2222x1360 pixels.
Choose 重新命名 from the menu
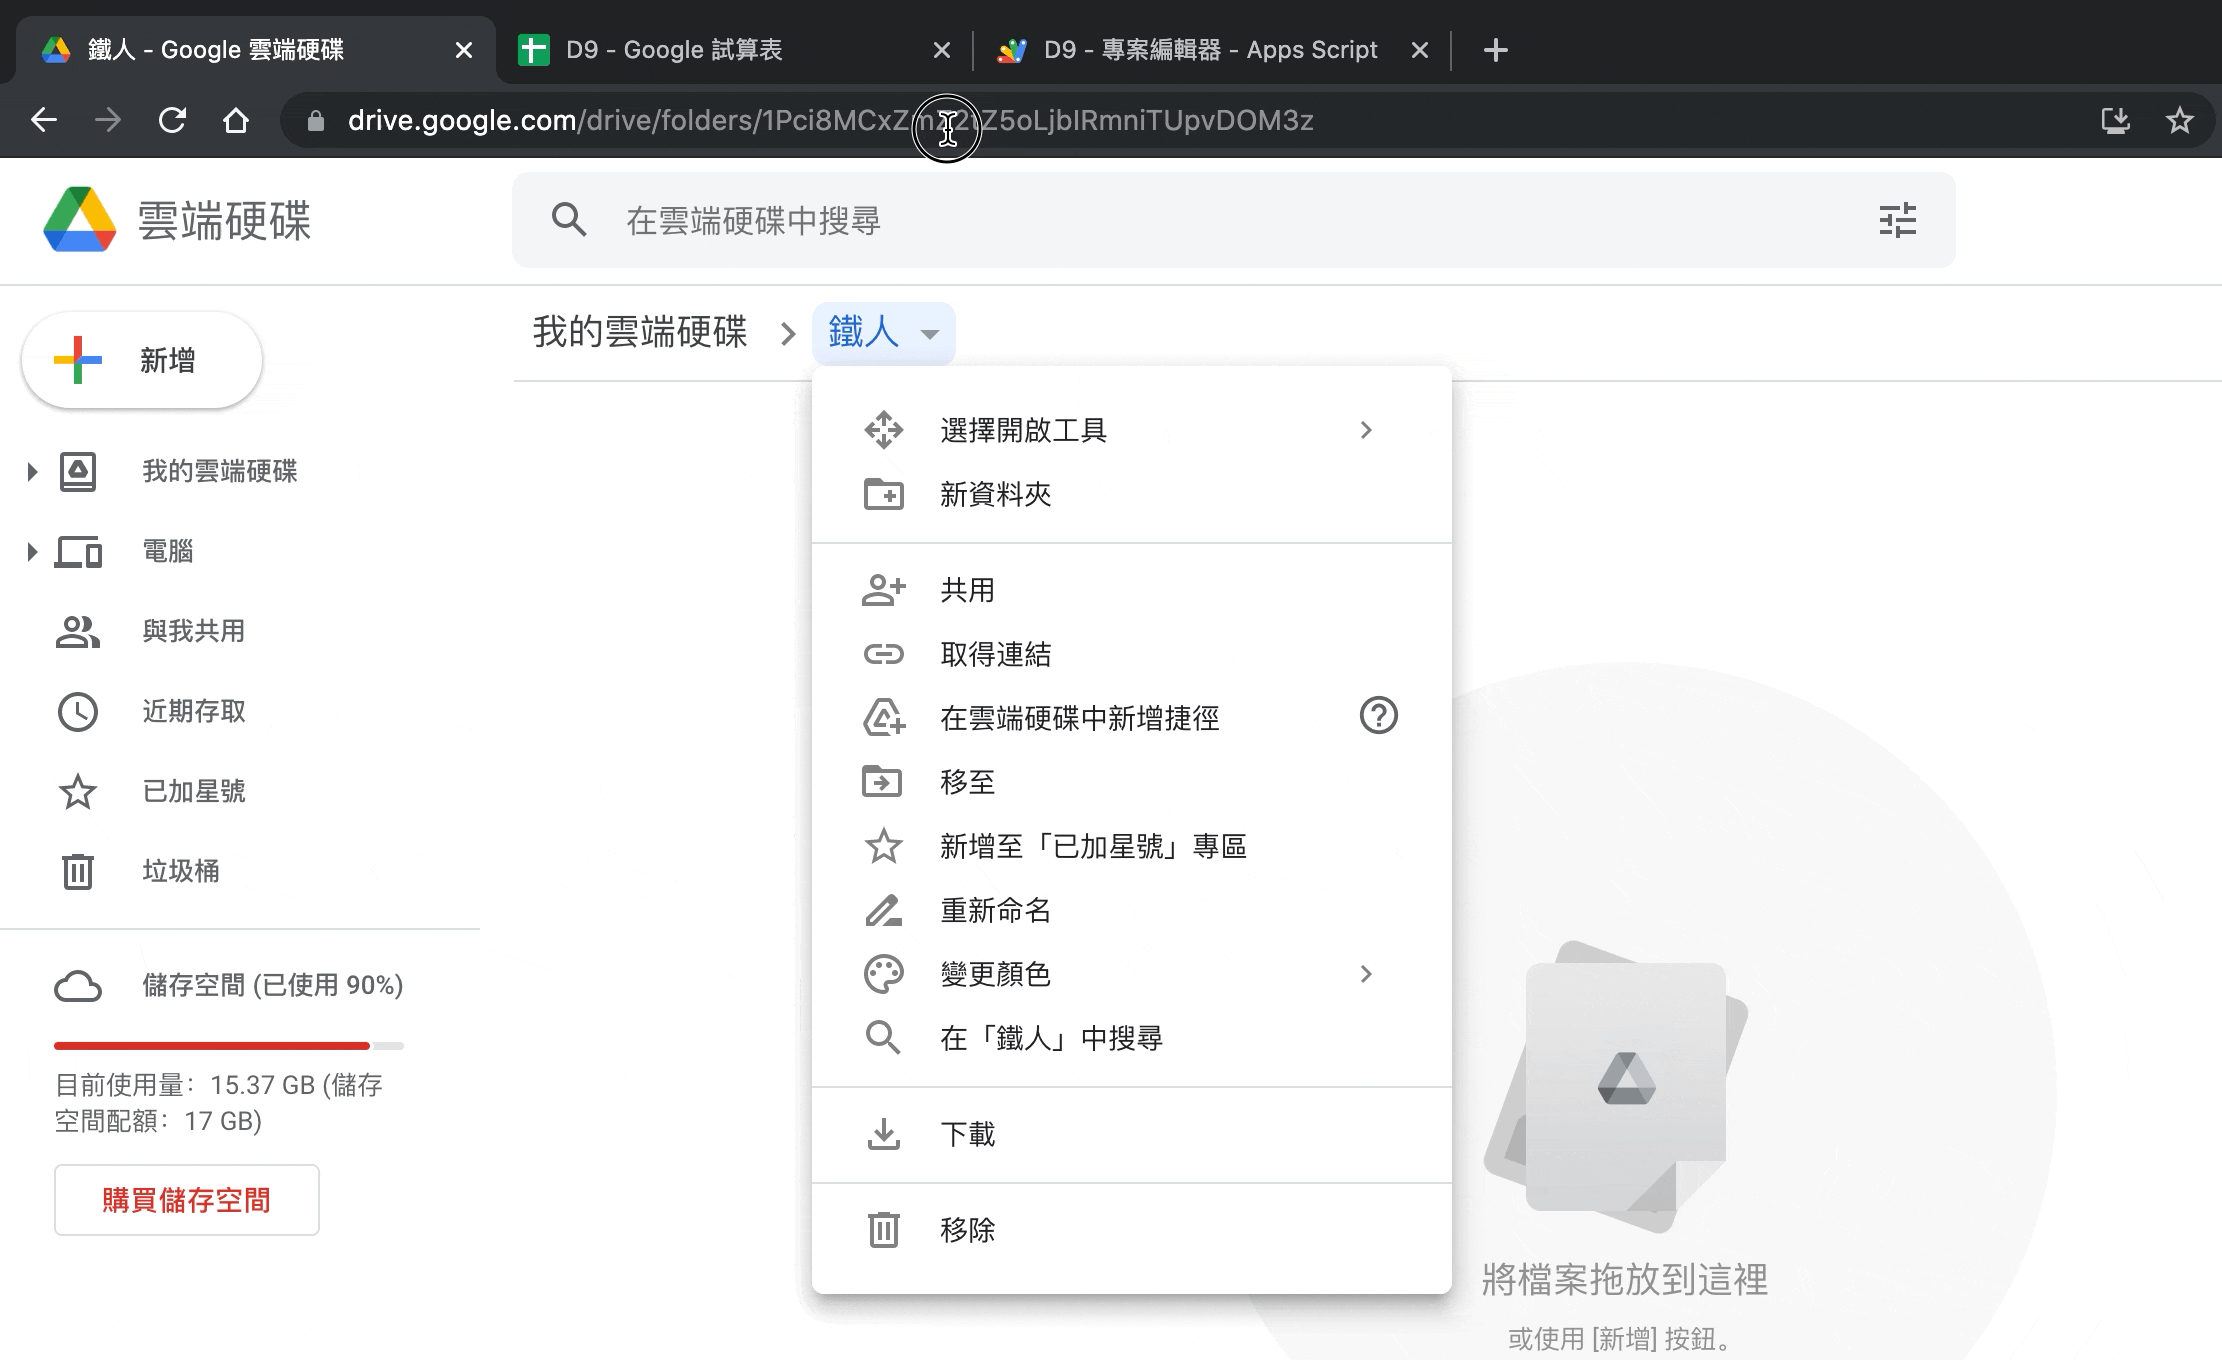click(x=1131, y=910)
